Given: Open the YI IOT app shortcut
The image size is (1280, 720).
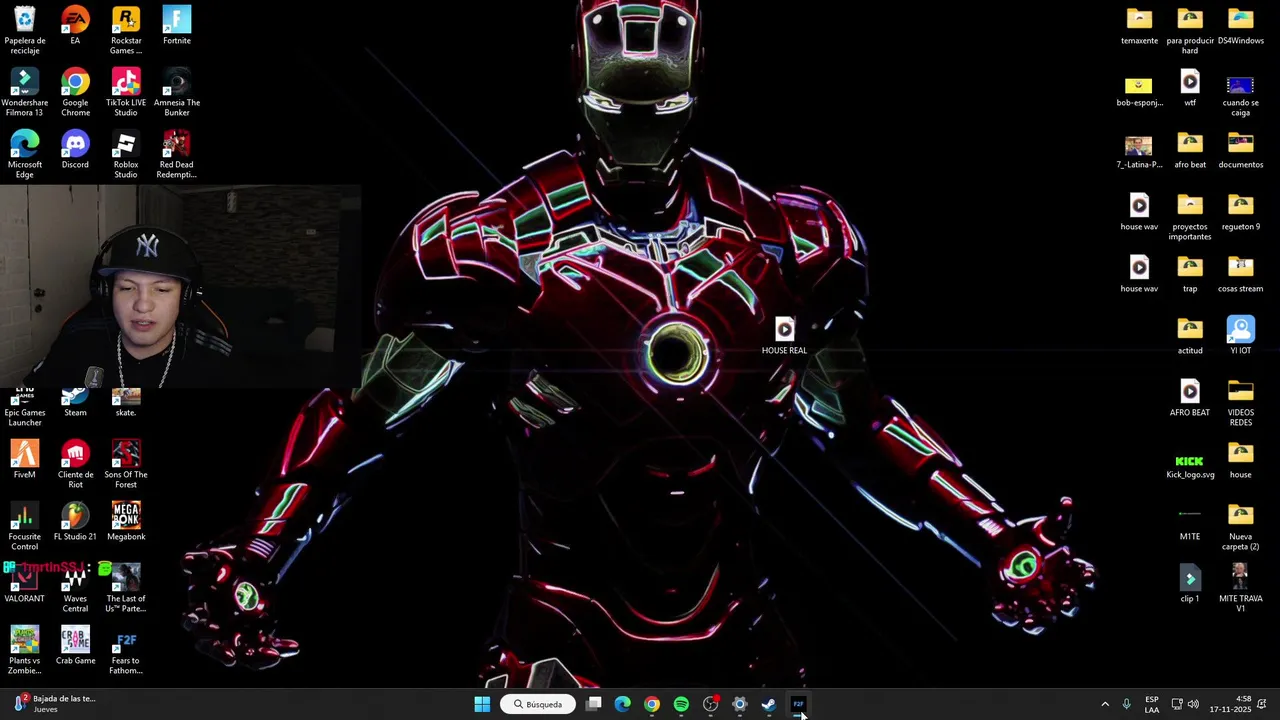Looking at the screenshot, I should coord(1240,336).
